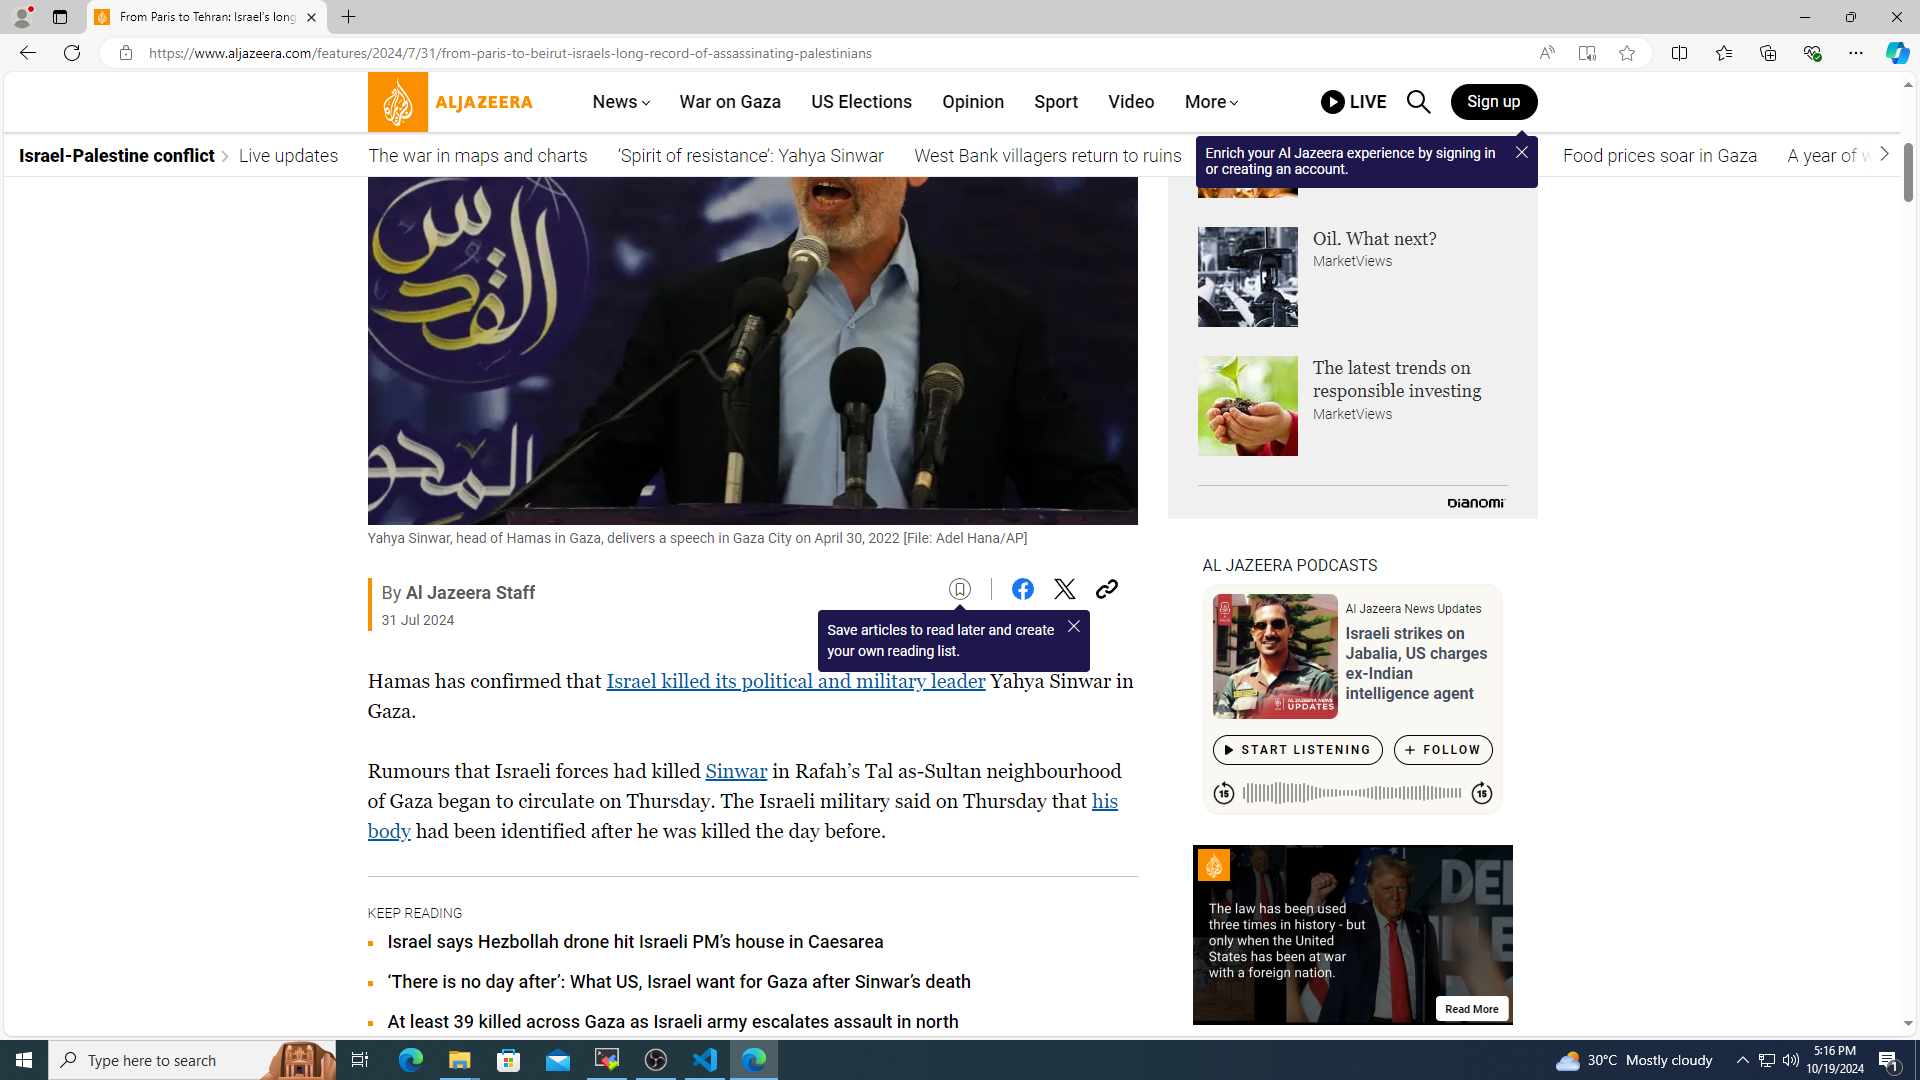This screenshot has width=1920, height=1080.
Task: Open Read aloud in address bar
Action: pos(1546,53)
